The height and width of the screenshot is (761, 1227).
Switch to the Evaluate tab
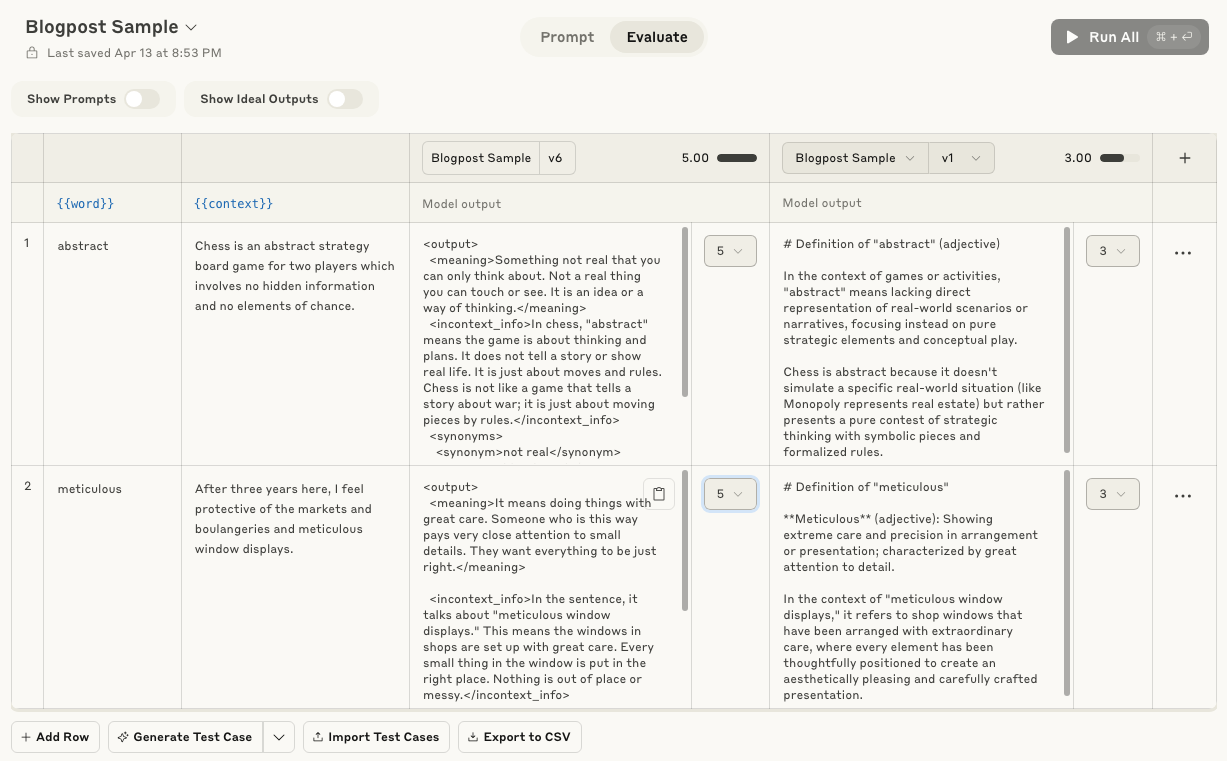coord(657,37)
